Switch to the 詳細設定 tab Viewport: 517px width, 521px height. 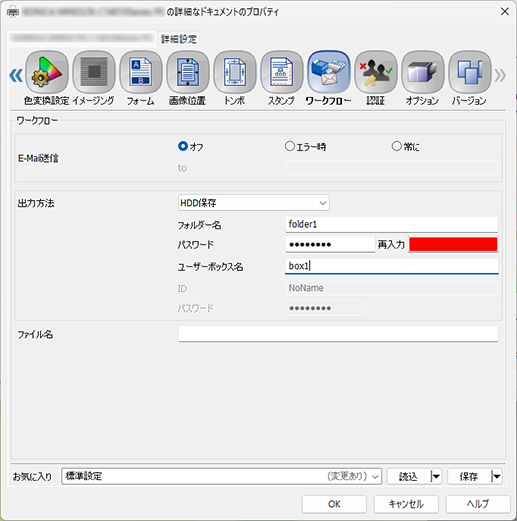pyautogui.click(x=179, y=39)
